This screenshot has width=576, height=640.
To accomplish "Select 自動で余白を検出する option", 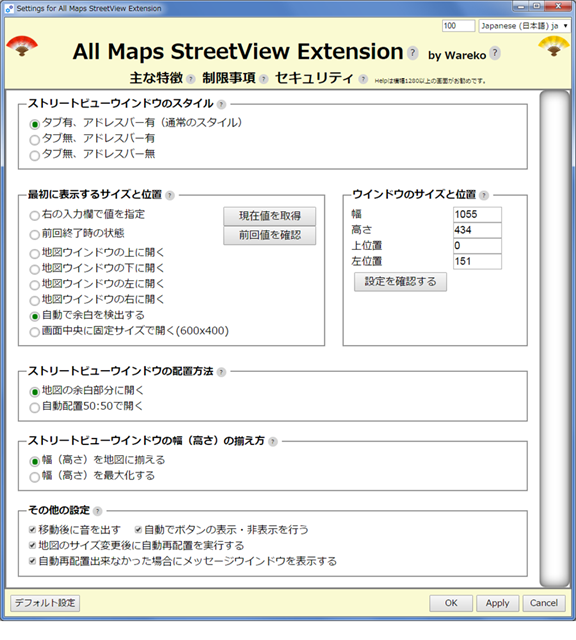I will (35, 316).
